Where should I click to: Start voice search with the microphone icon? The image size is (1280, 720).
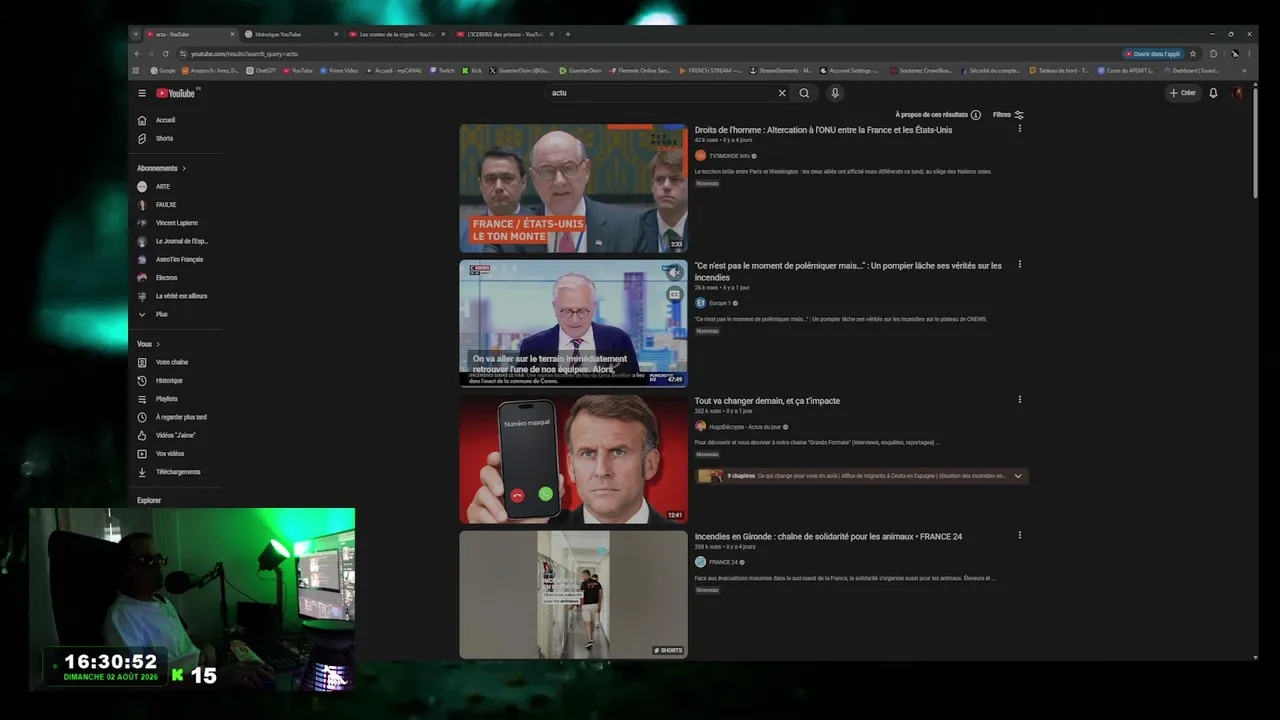tap(835, 93)
